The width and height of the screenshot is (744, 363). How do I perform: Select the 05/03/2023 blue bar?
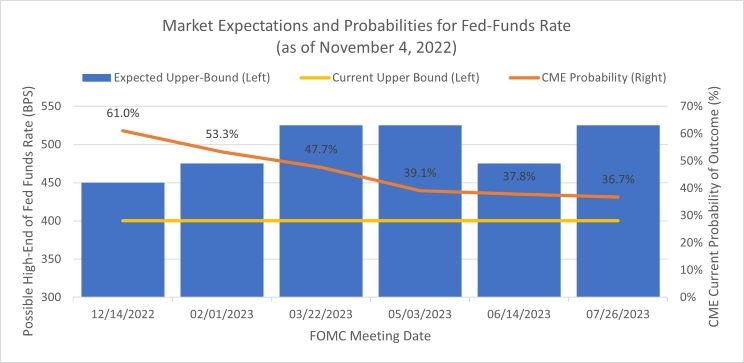pyautogui.click(x=420, y=211)
